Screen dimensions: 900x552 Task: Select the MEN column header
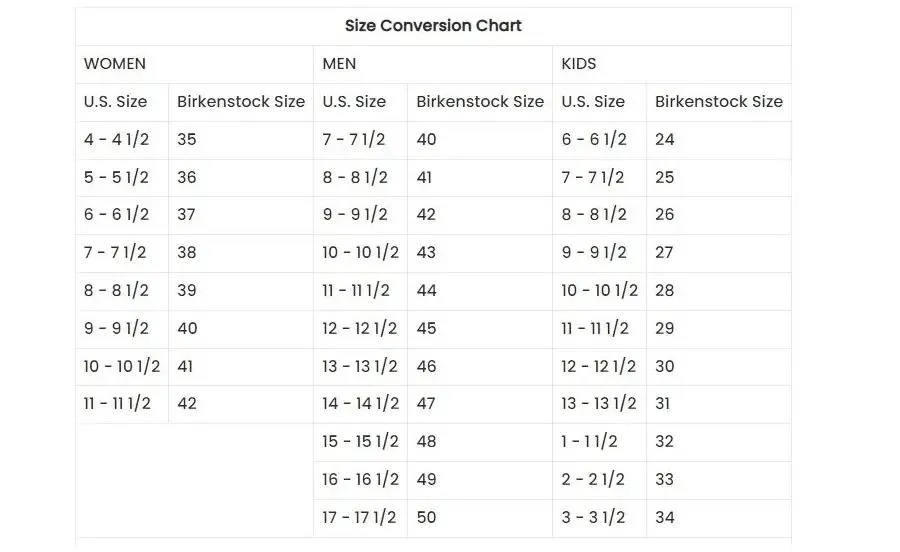(x=339, y=64)
